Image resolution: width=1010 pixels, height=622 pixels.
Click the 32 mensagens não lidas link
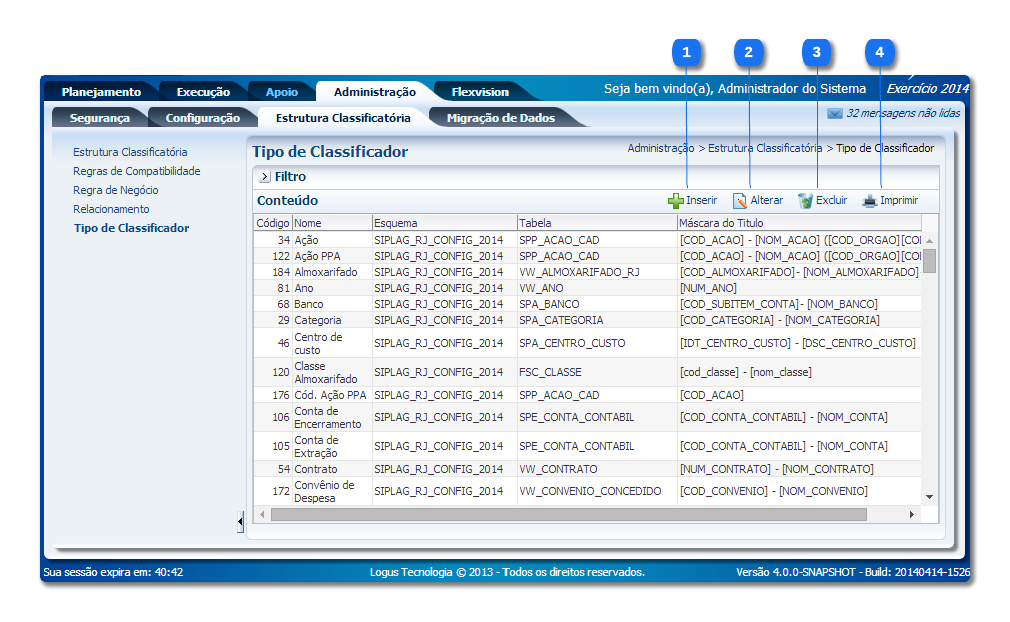click(903, 114)
